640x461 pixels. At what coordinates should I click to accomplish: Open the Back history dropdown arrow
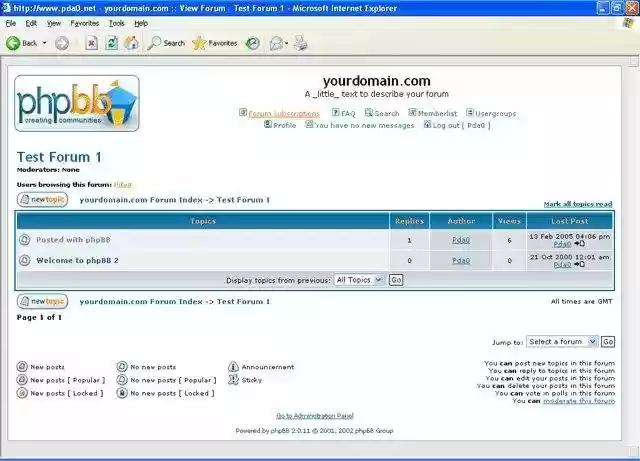44,43
